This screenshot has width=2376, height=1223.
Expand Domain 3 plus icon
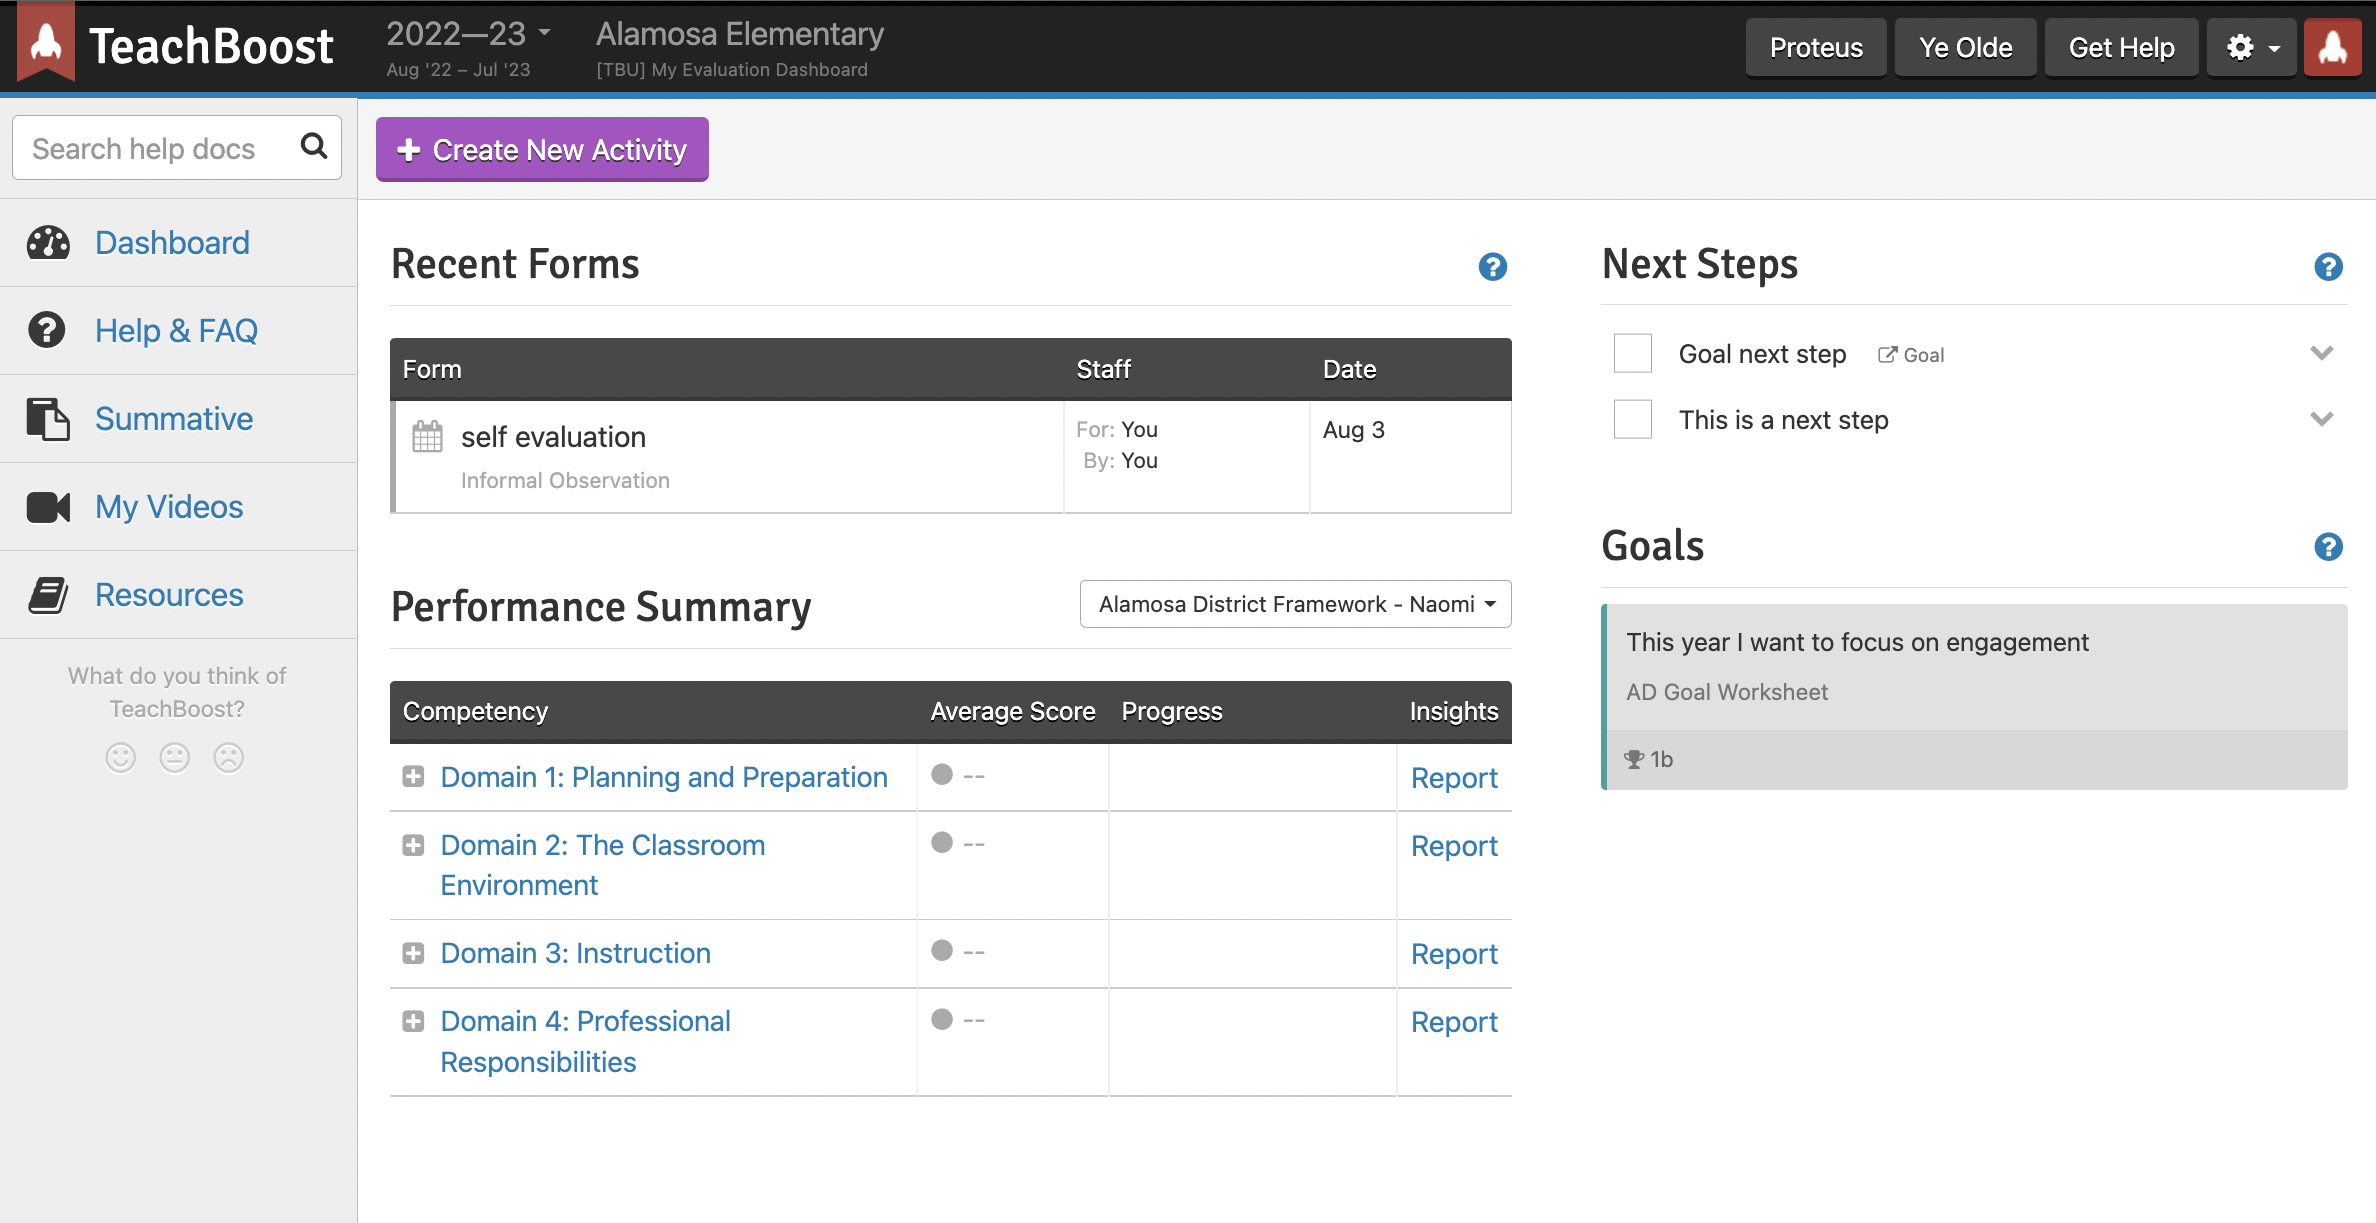click(x=413, y=953)
